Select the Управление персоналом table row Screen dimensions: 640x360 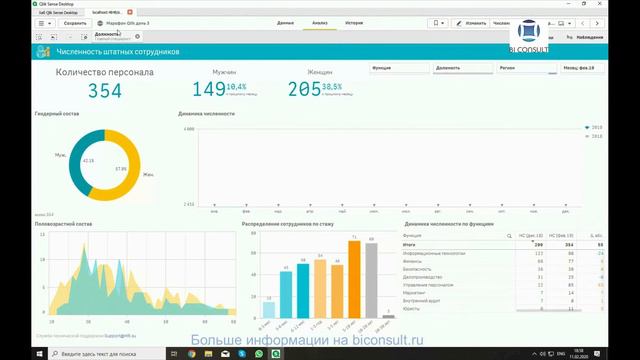[503, 285]
